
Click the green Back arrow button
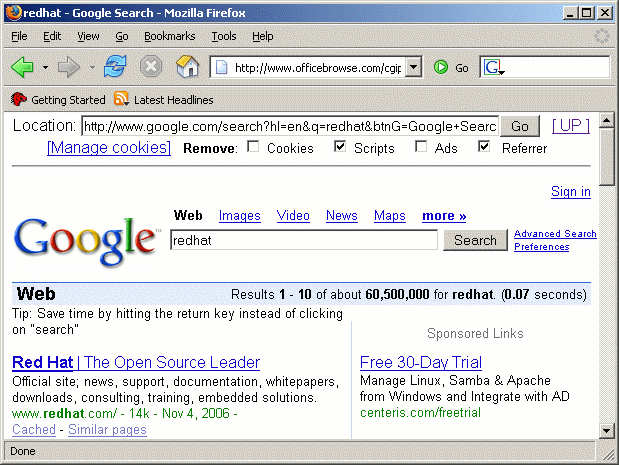point(22,67)
